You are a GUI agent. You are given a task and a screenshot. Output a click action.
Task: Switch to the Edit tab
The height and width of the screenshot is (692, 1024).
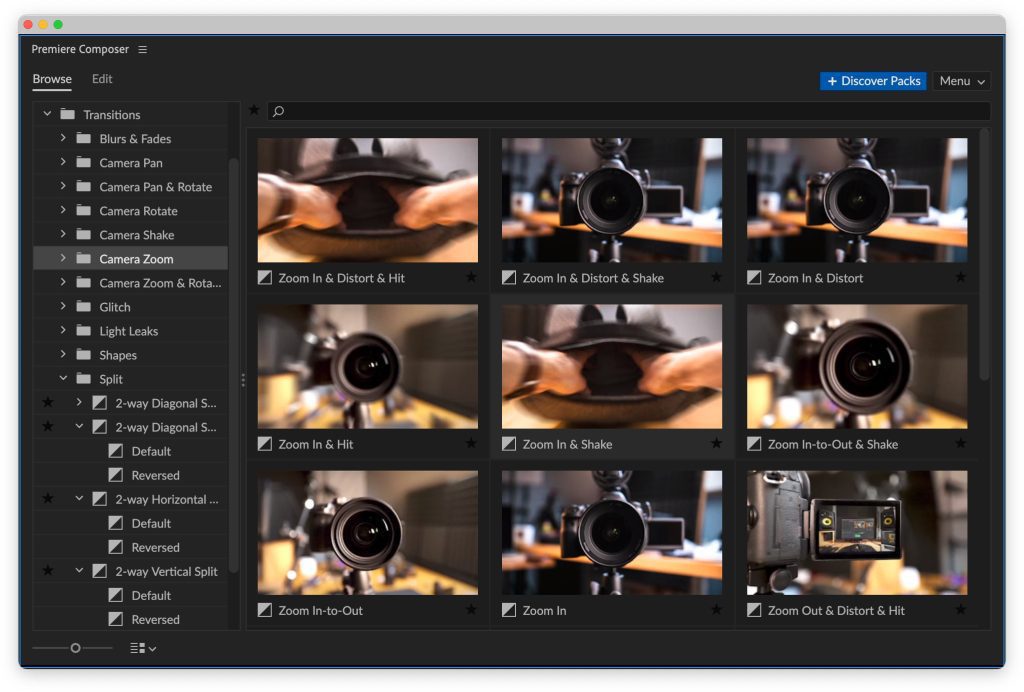102,79
